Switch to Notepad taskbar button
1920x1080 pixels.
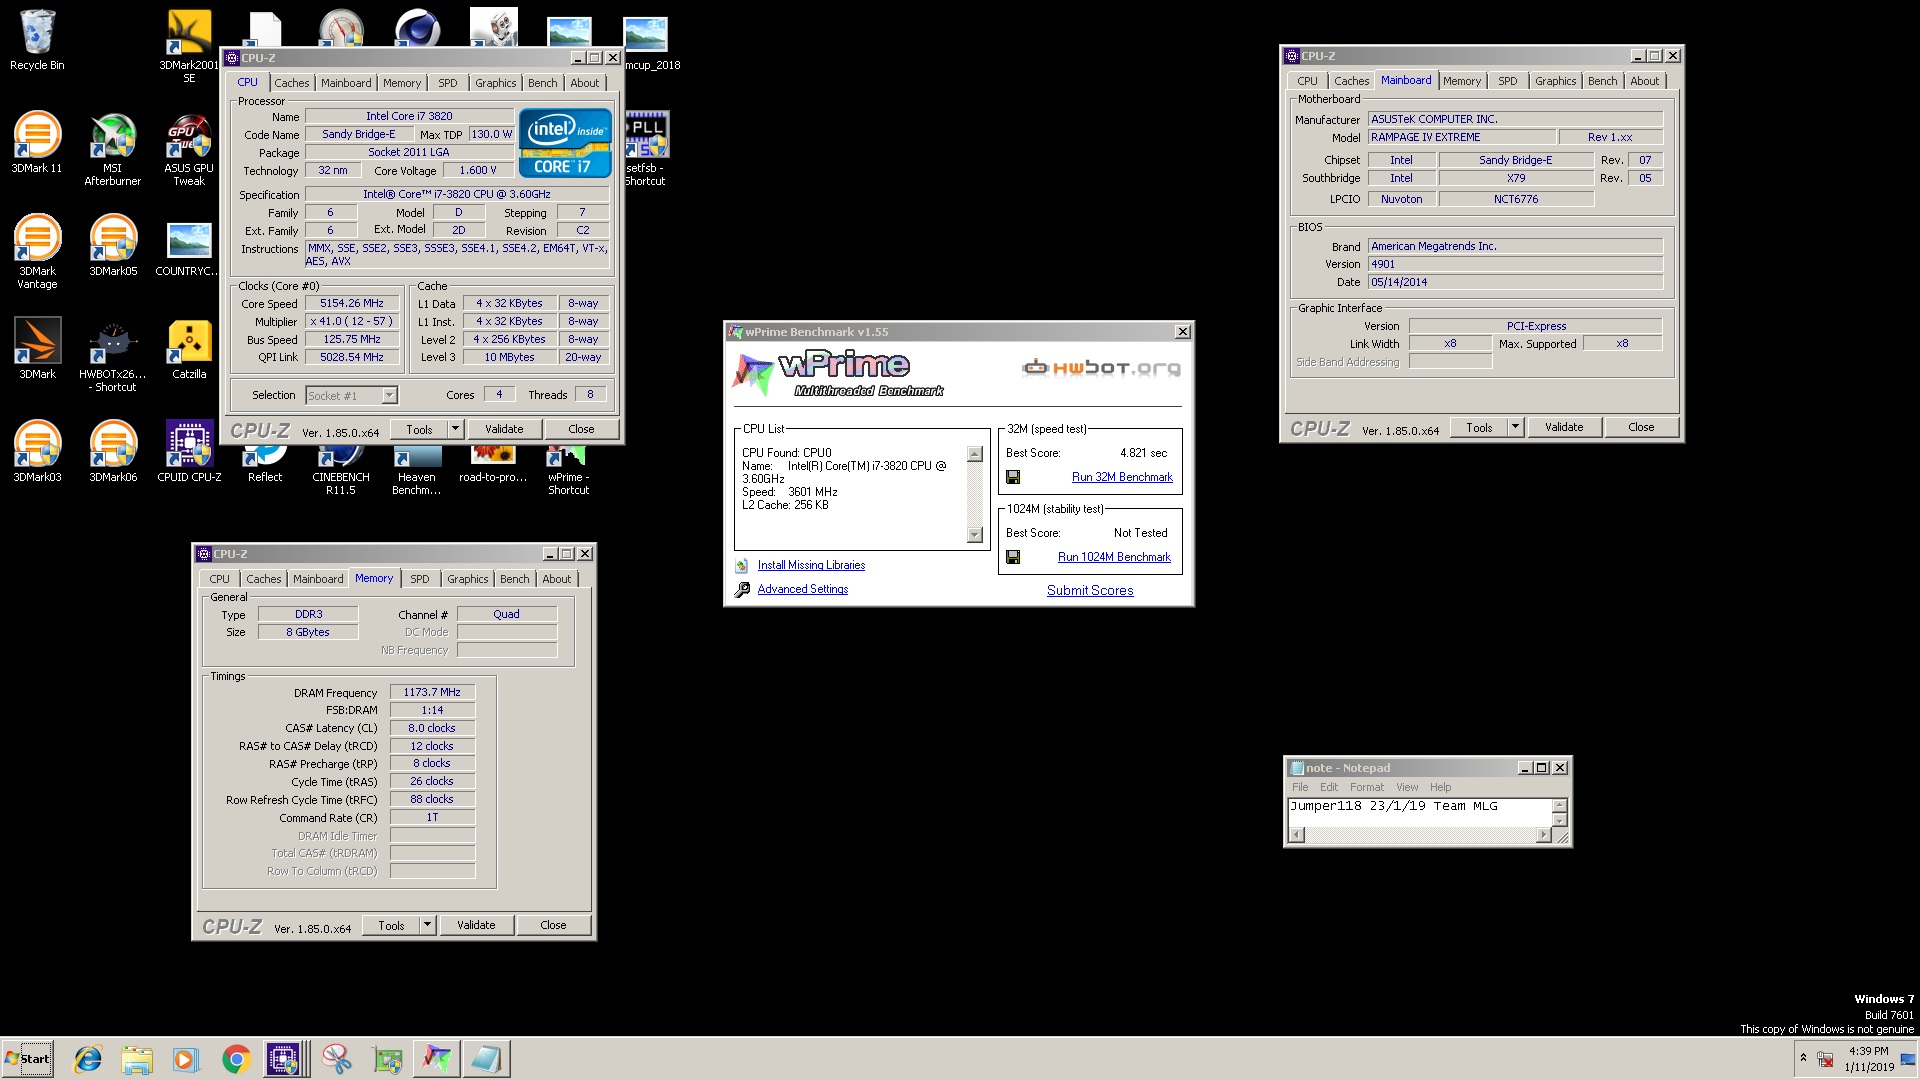(x=487, y=1059)
